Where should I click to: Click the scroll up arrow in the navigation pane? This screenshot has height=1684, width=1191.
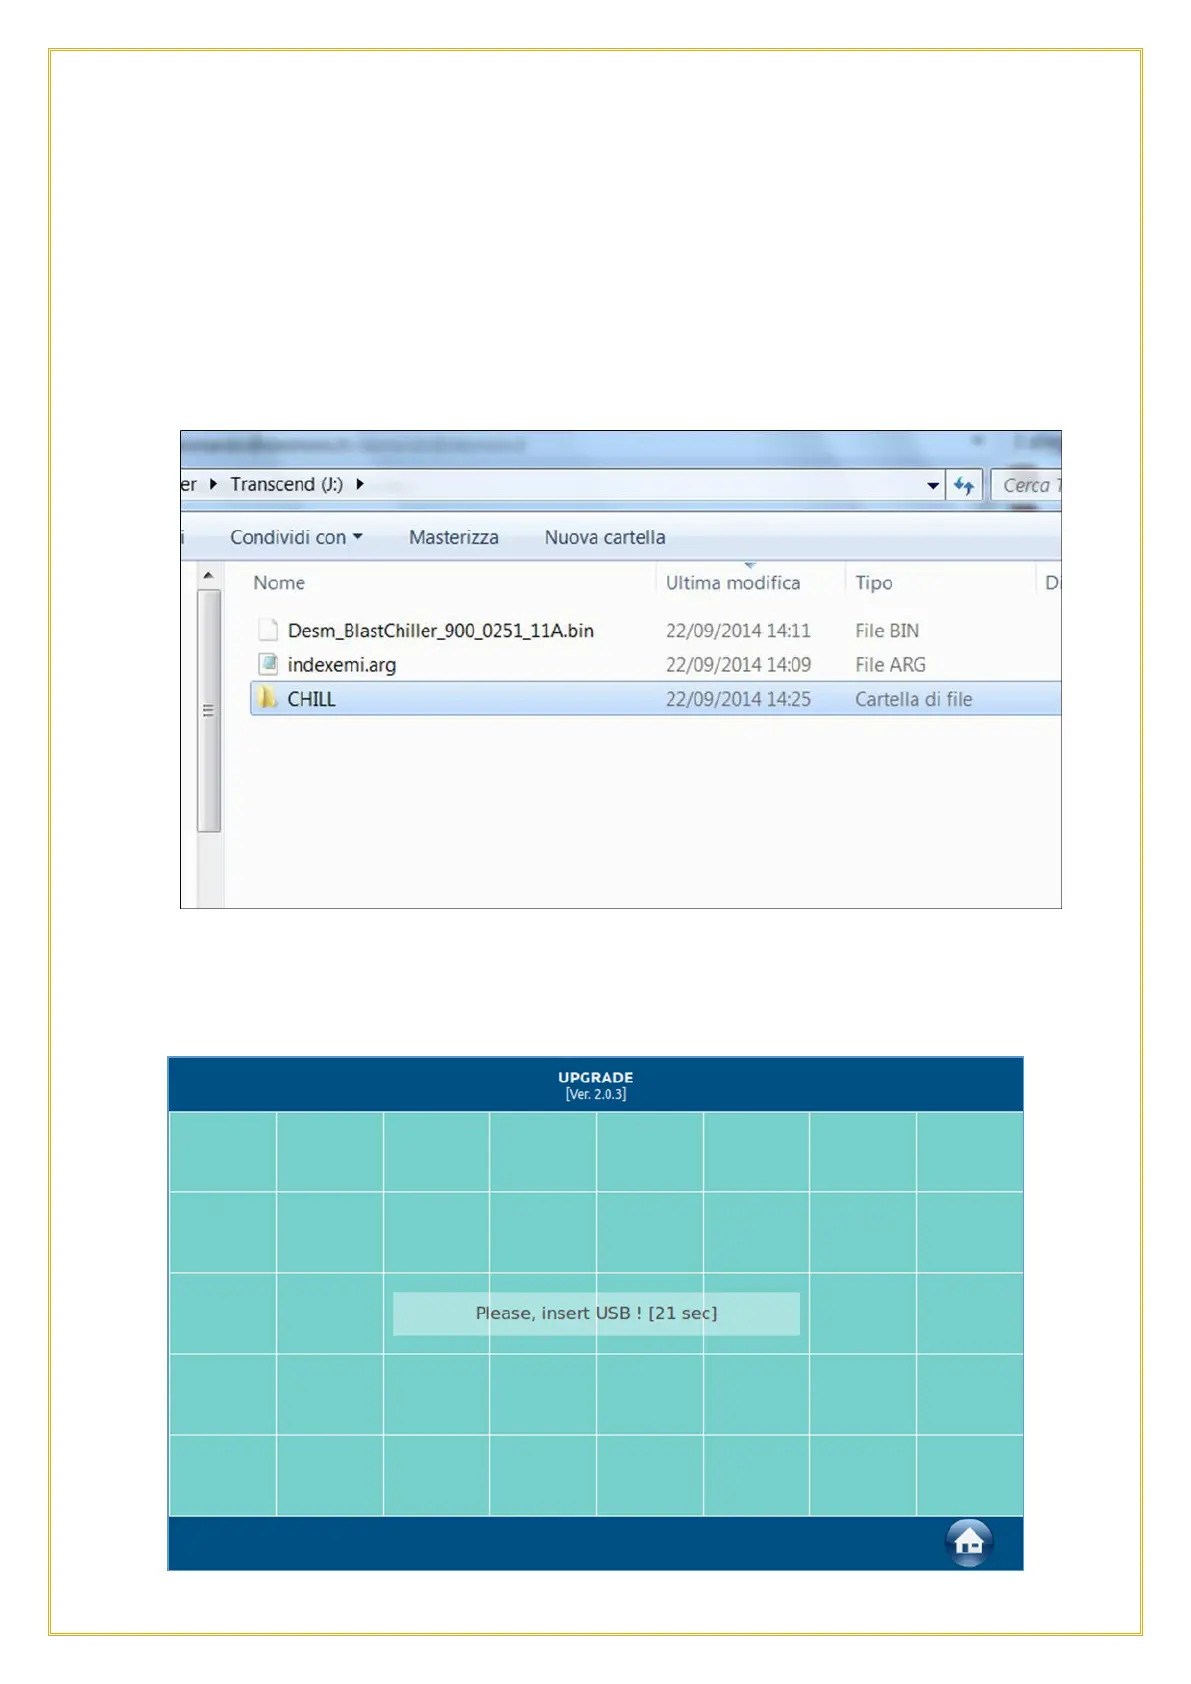(x=208, y=575)
